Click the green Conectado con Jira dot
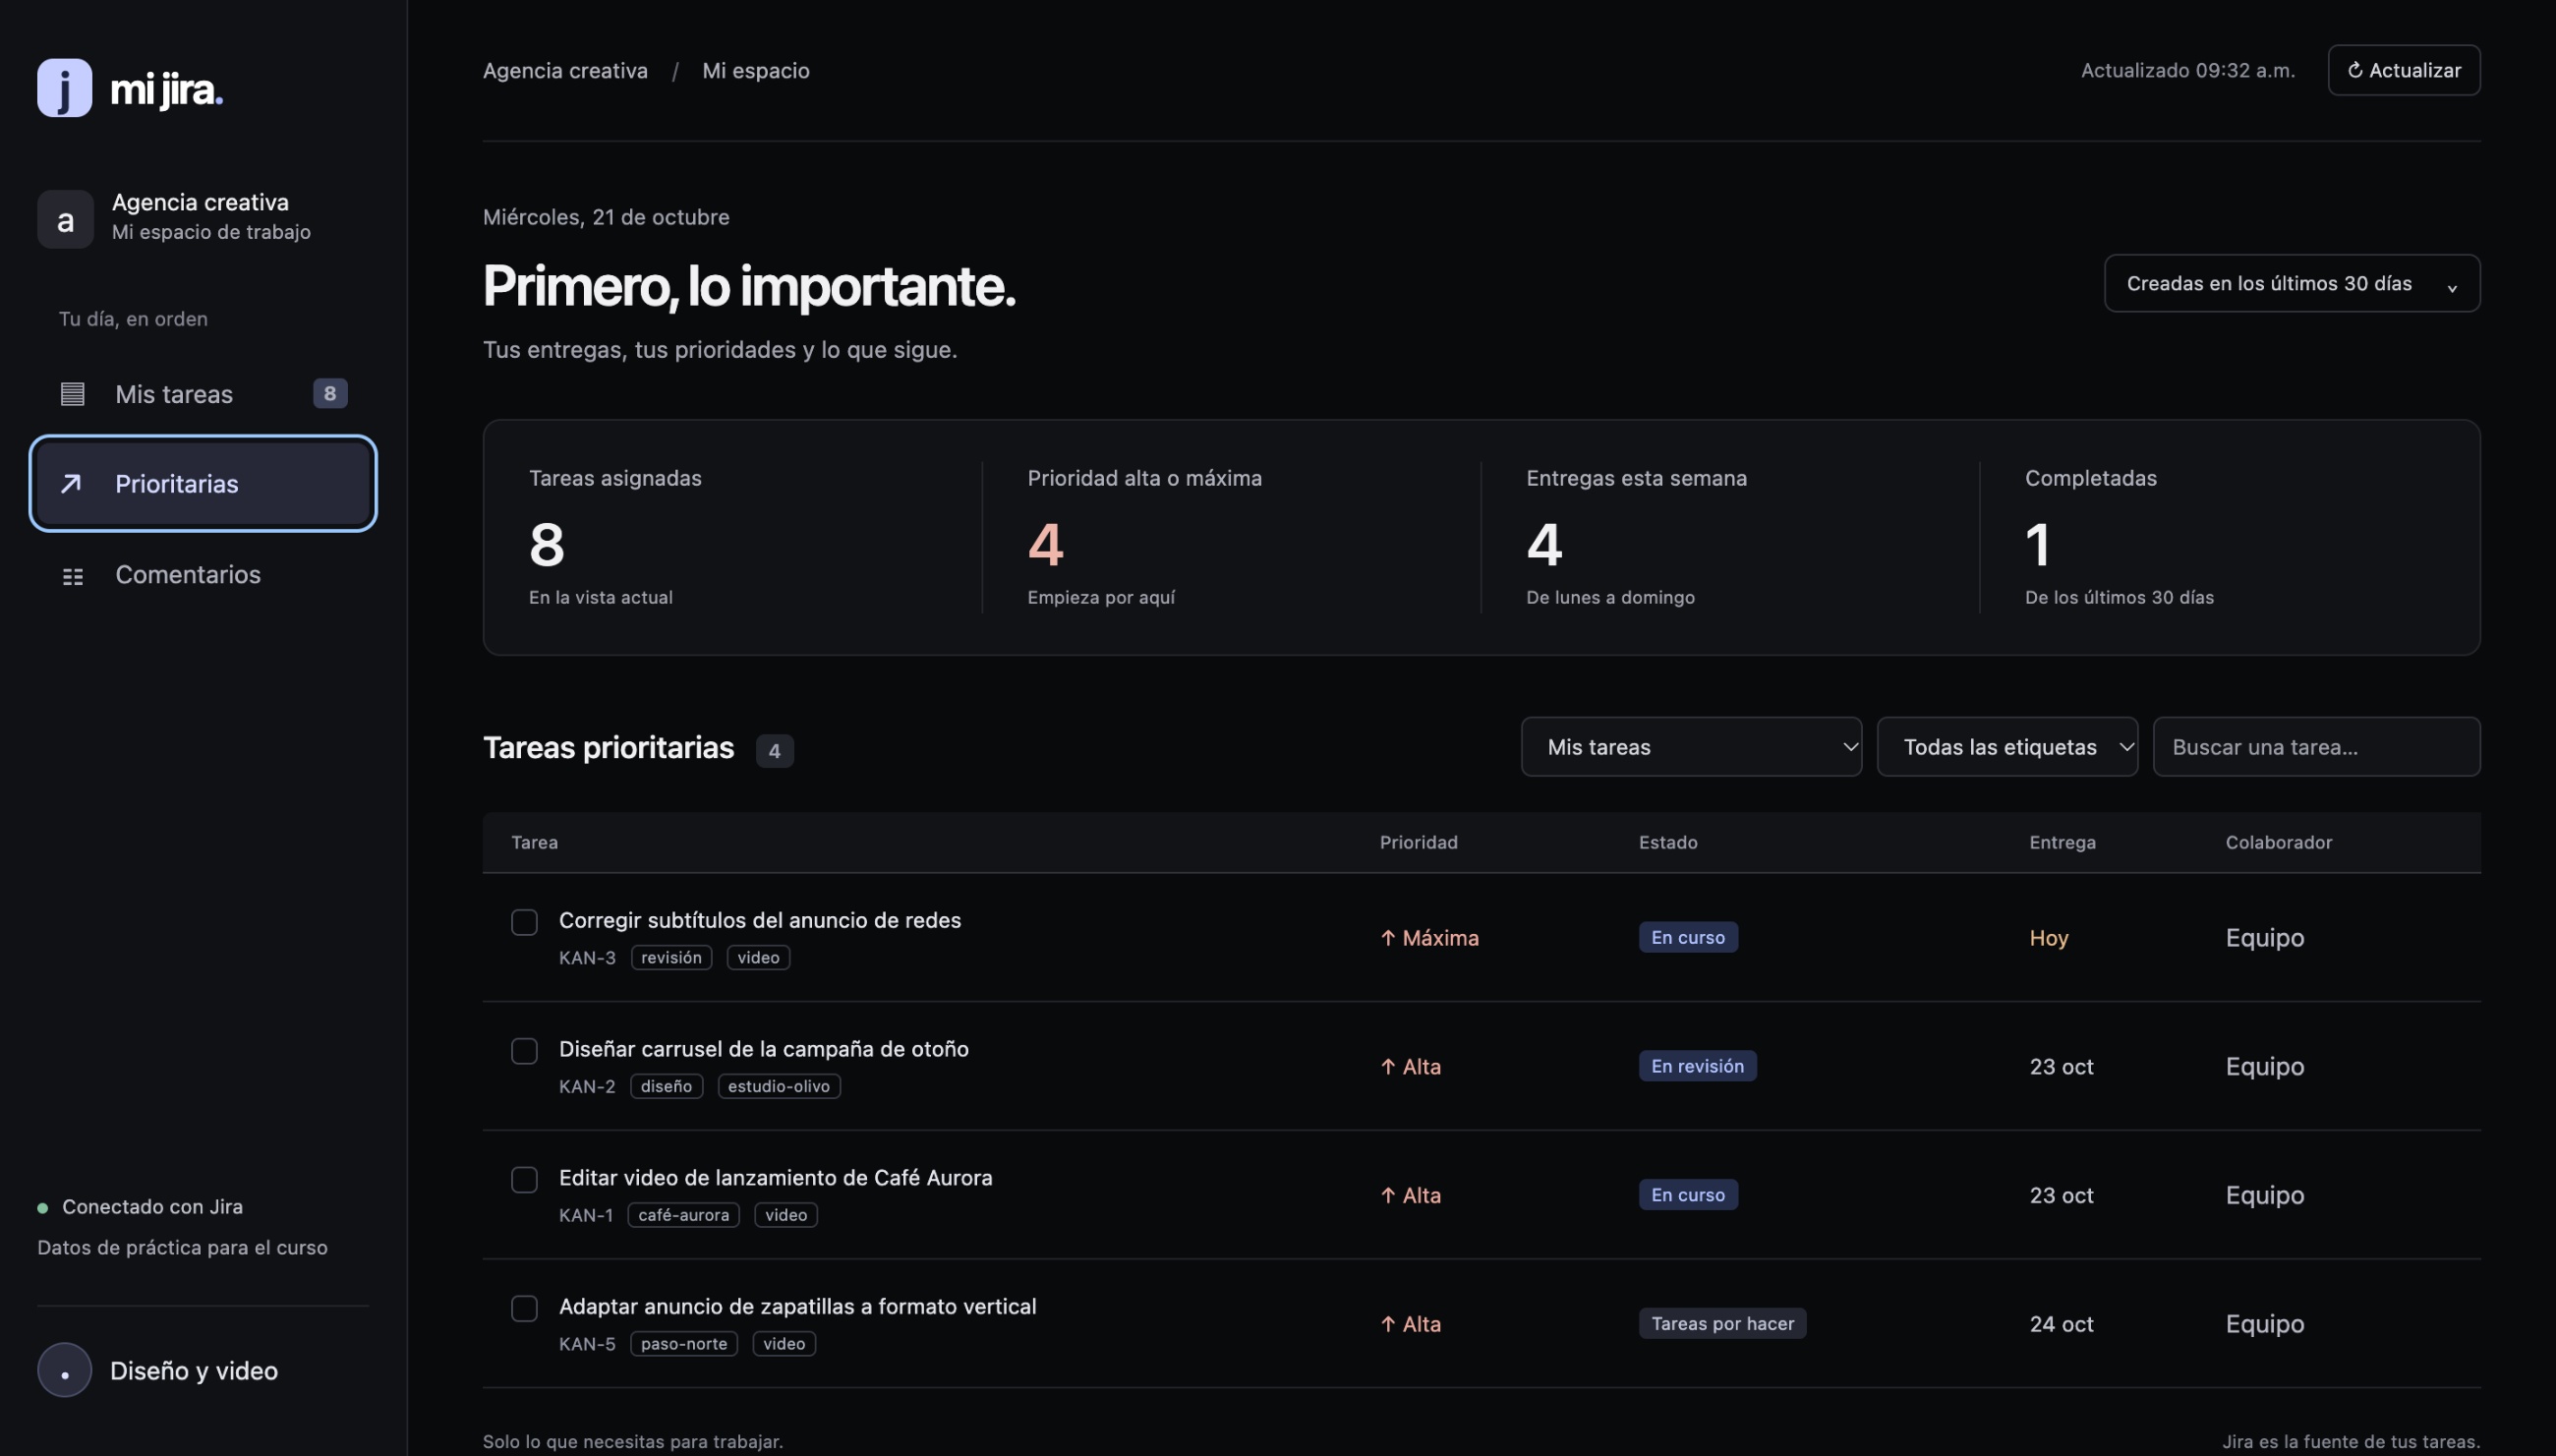 (43, 1208)
